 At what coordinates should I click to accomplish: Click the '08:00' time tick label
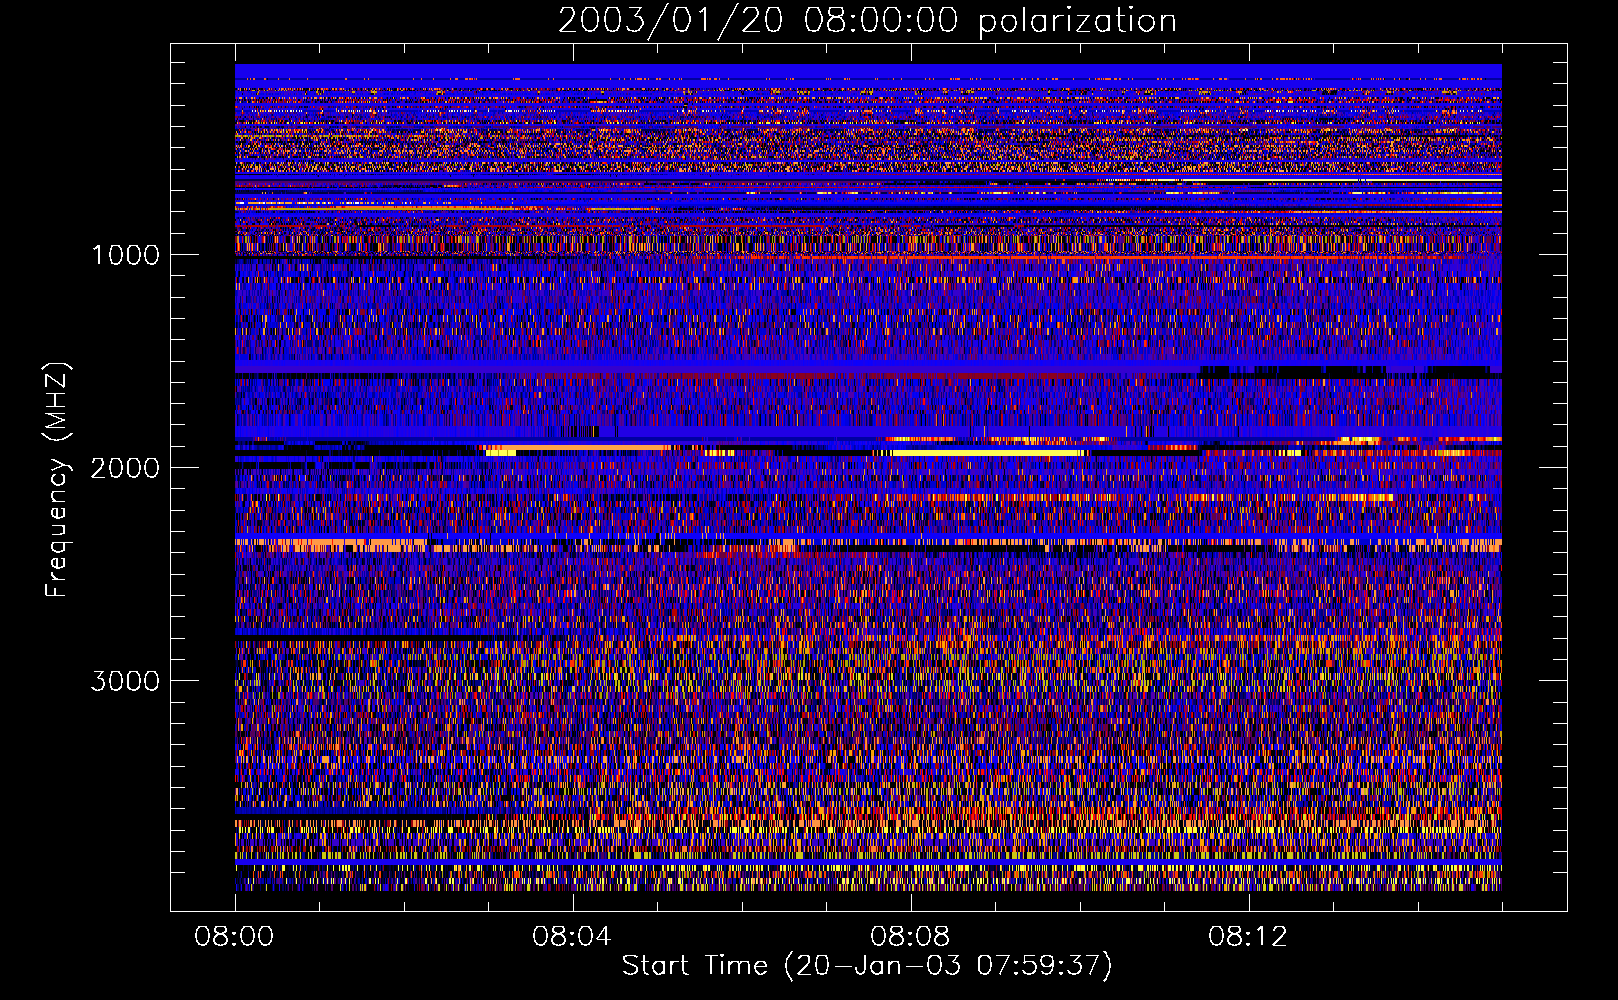[234, 937]
